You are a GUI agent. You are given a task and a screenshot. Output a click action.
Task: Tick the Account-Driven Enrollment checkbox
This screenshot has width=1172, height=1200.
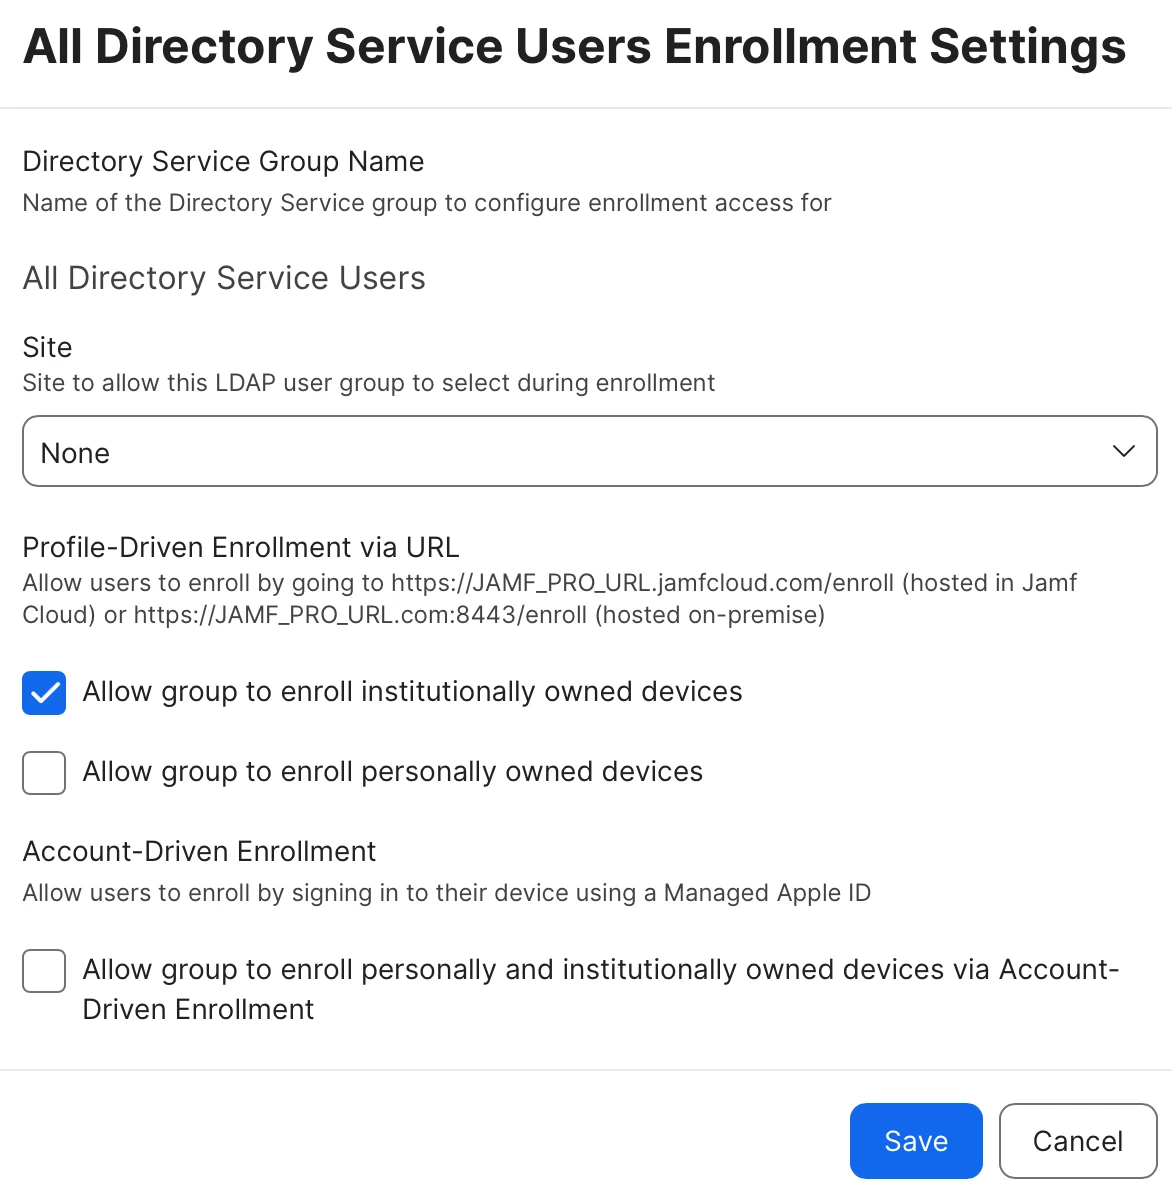point(44,971)
